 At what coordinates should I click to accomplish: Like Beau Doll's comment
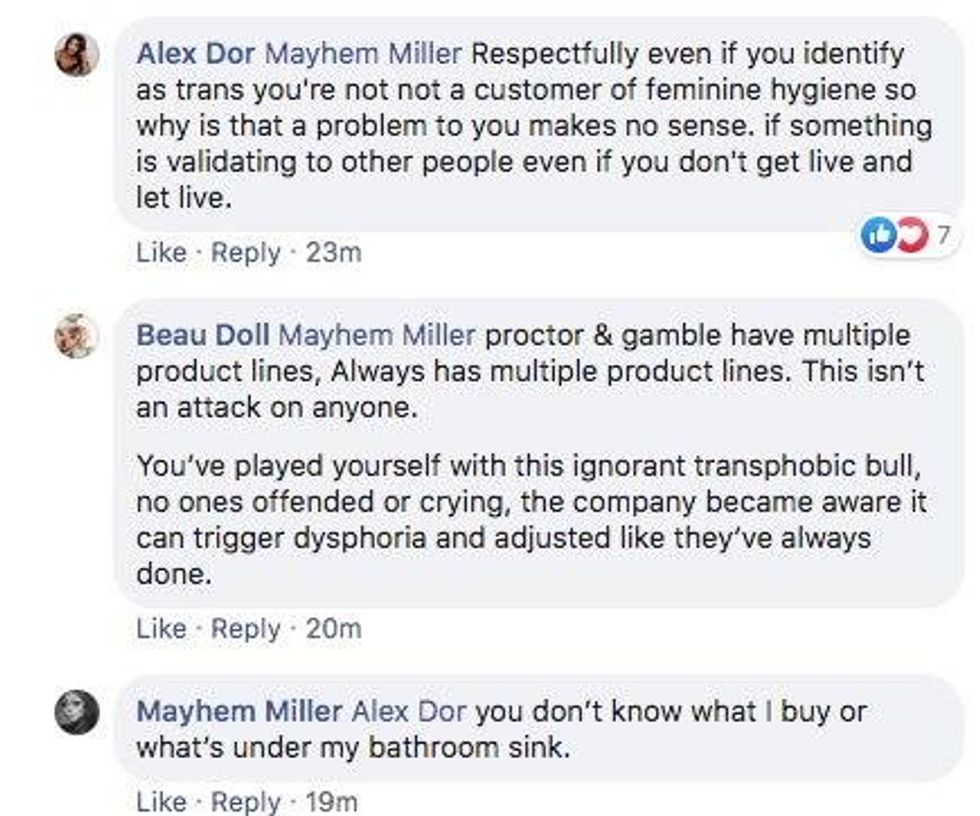[160, 629]
